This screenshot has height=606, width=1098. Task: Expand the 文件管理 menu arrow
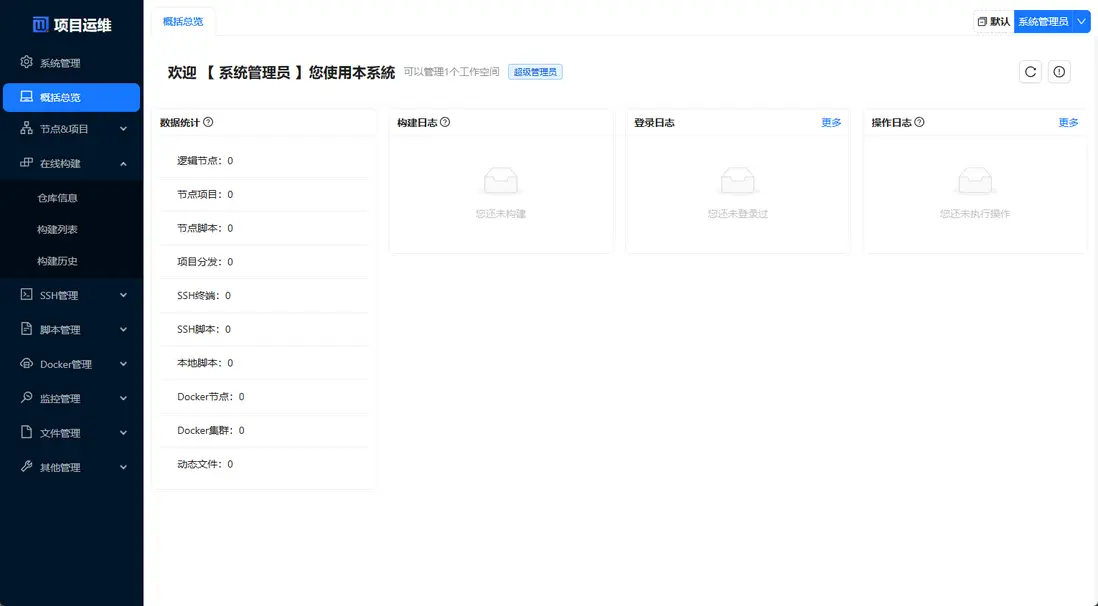point(123,433)
